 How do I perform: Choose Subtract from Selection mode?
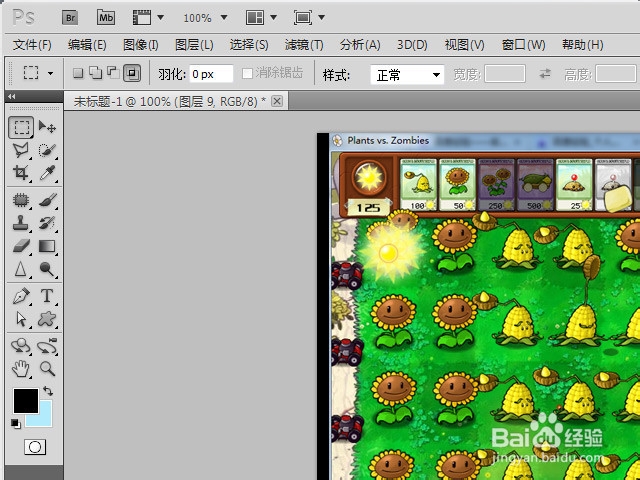click(113, 73)
